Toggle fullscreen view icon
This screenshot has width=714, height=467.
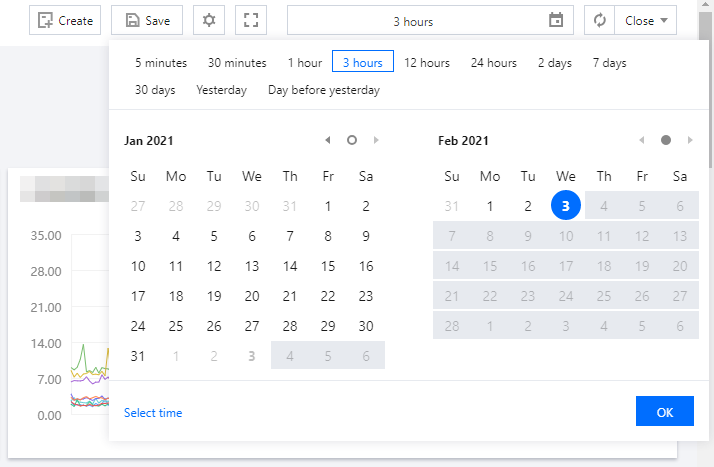coord(251,20)
